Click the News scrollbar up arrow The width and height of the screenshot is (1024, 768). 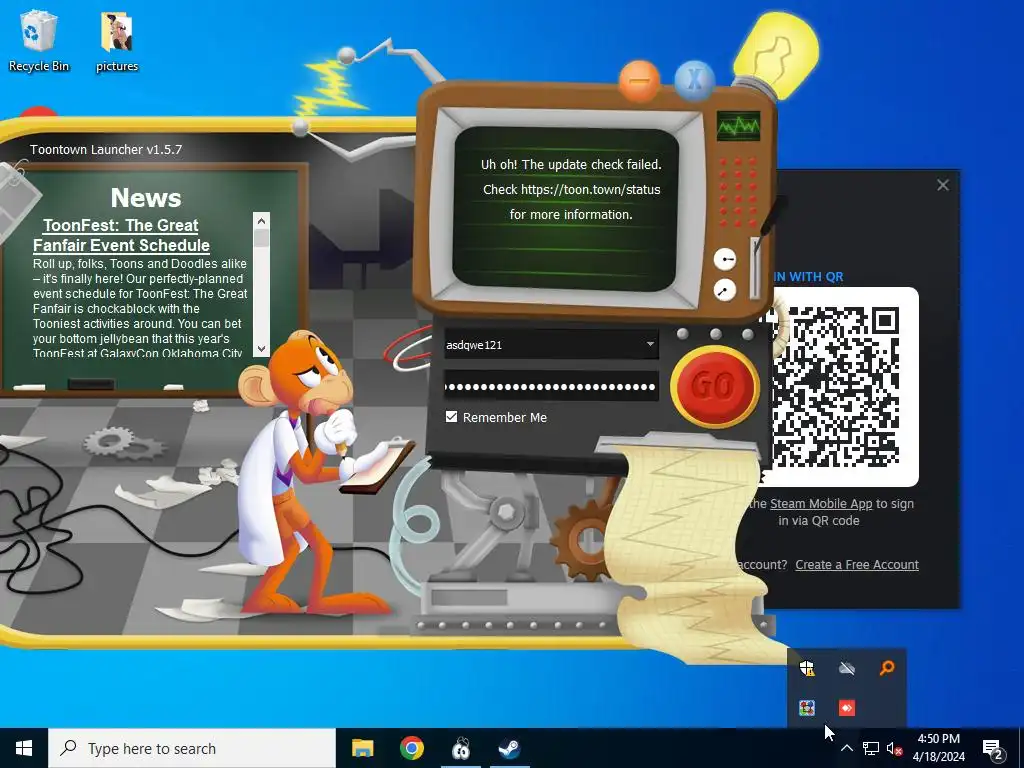[261, 220]
